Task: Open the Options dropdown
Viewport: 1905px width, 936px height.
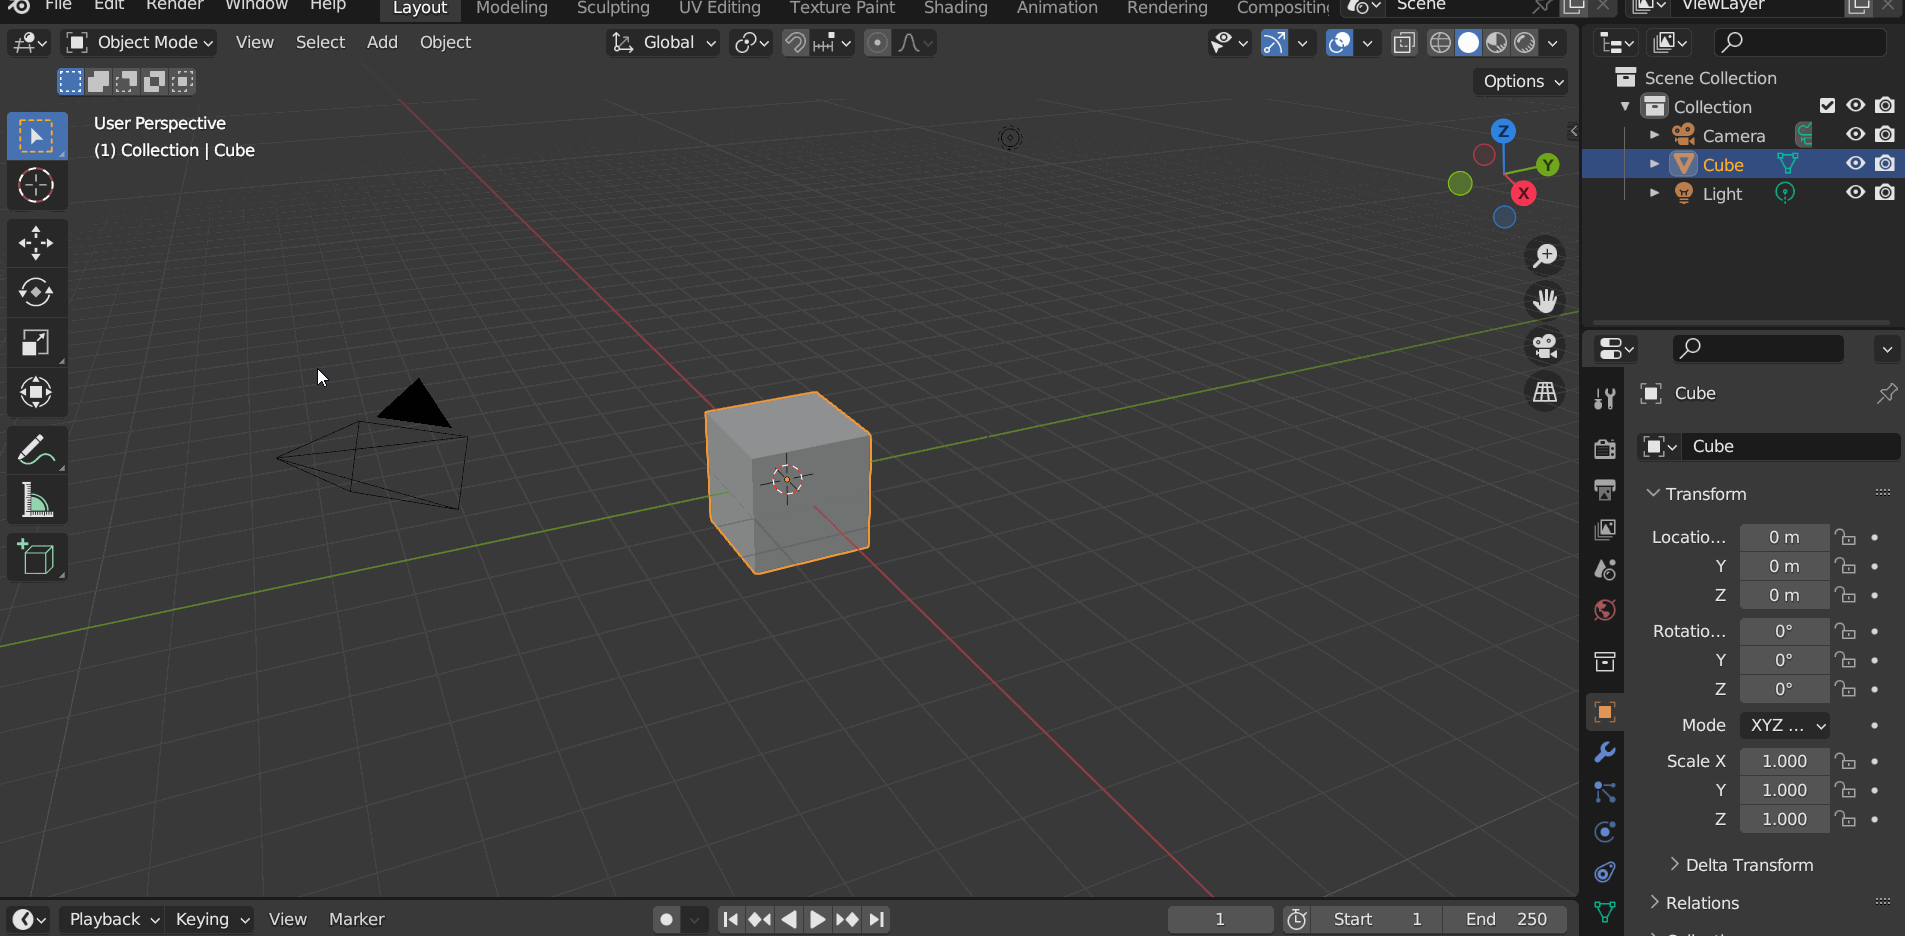Action: [x=1520, y=82]
